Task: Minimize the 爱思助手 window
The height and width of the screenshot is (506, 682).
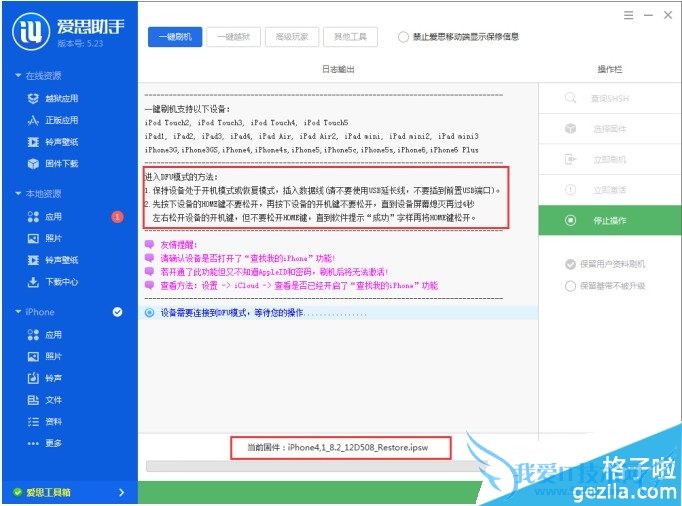Action: tap(649, 15)
